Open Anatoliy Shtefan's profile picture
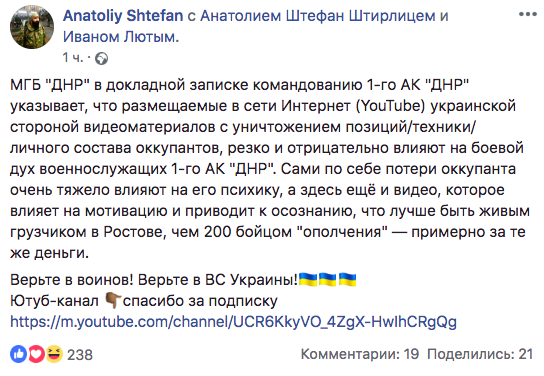 pyautogui.click(x=32, y=27)
